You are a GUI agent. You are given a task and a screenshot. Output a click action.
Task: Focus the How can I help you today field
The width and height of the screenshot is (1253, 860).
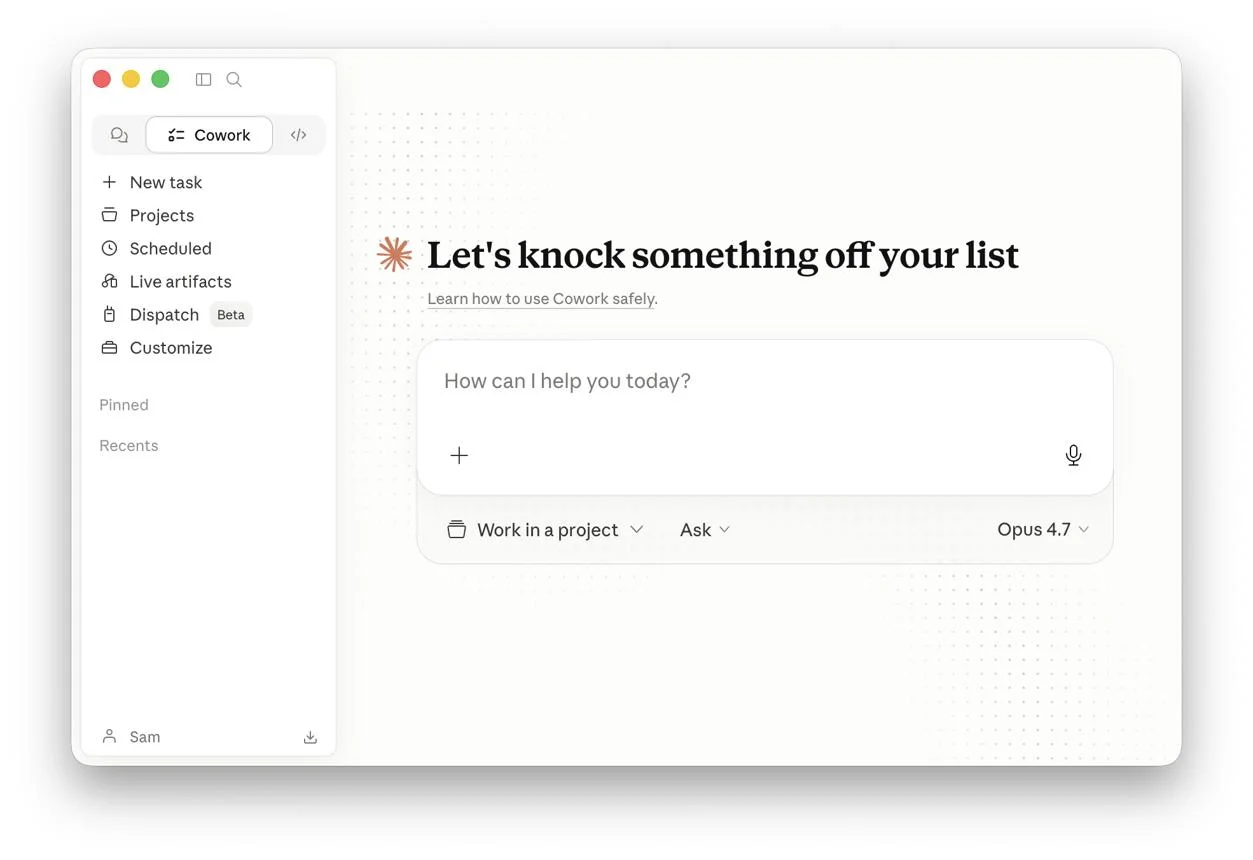point(765,381)
